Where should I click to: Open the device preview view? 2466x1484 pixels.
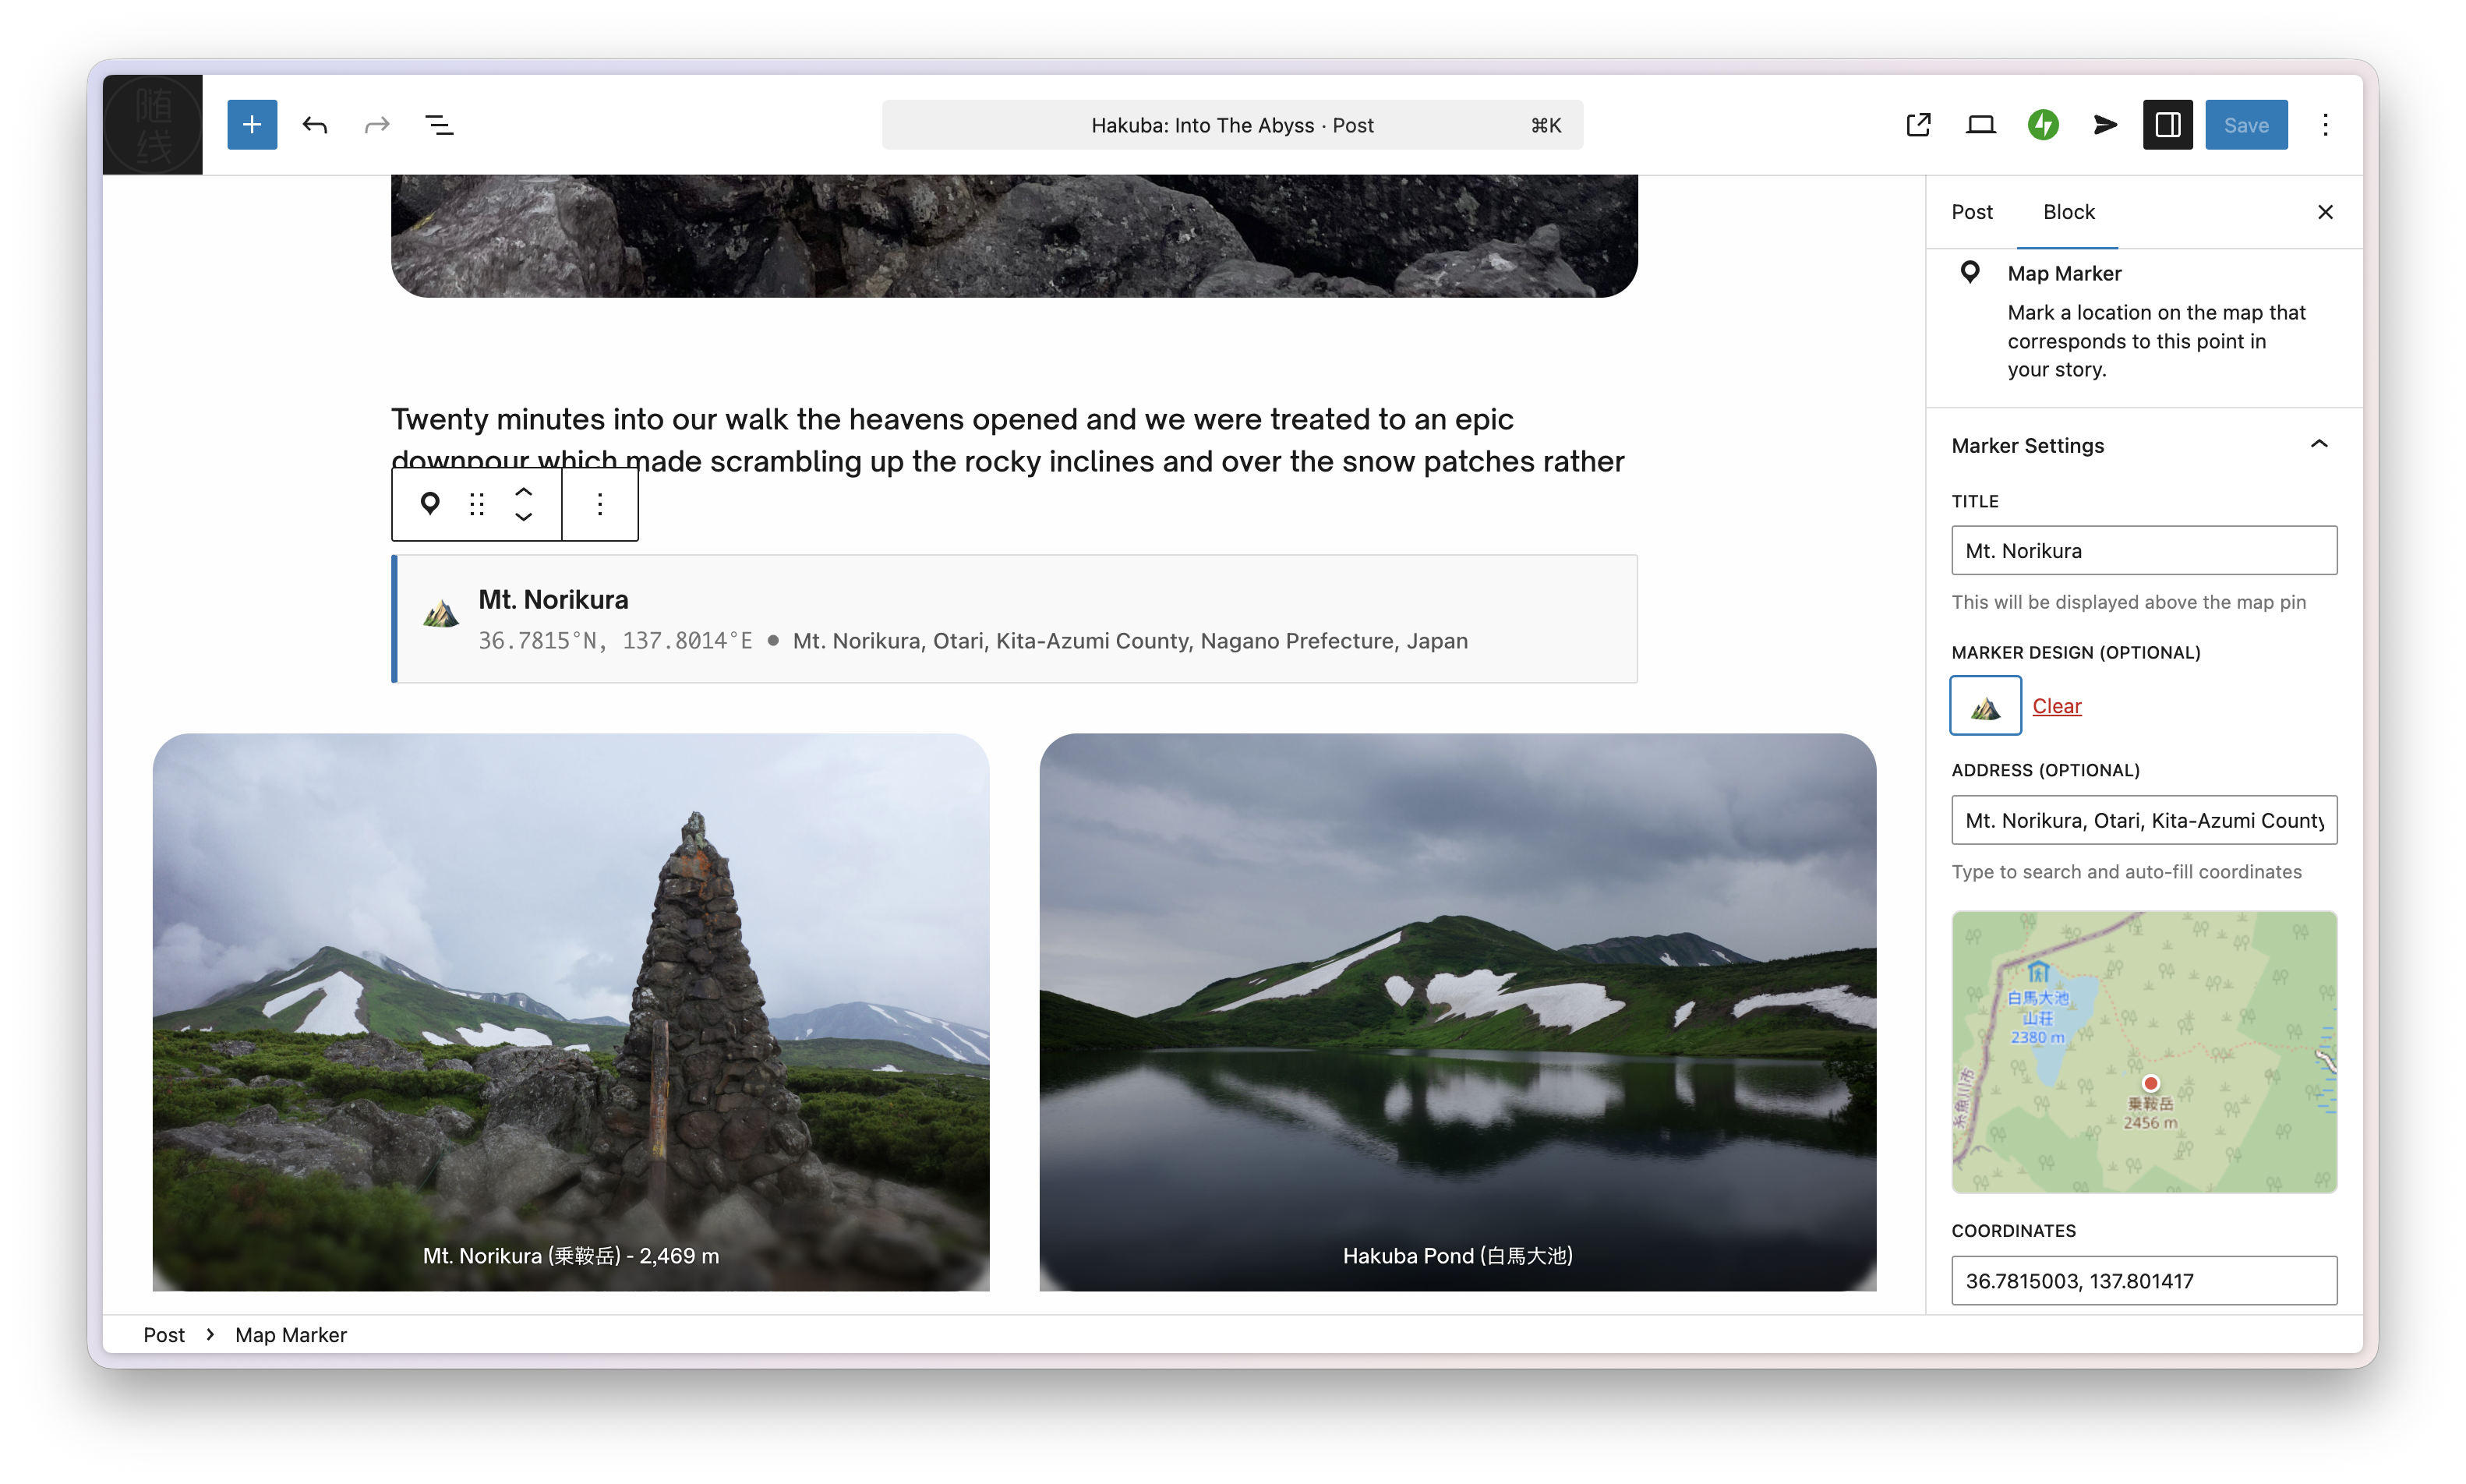[1981, 124]
